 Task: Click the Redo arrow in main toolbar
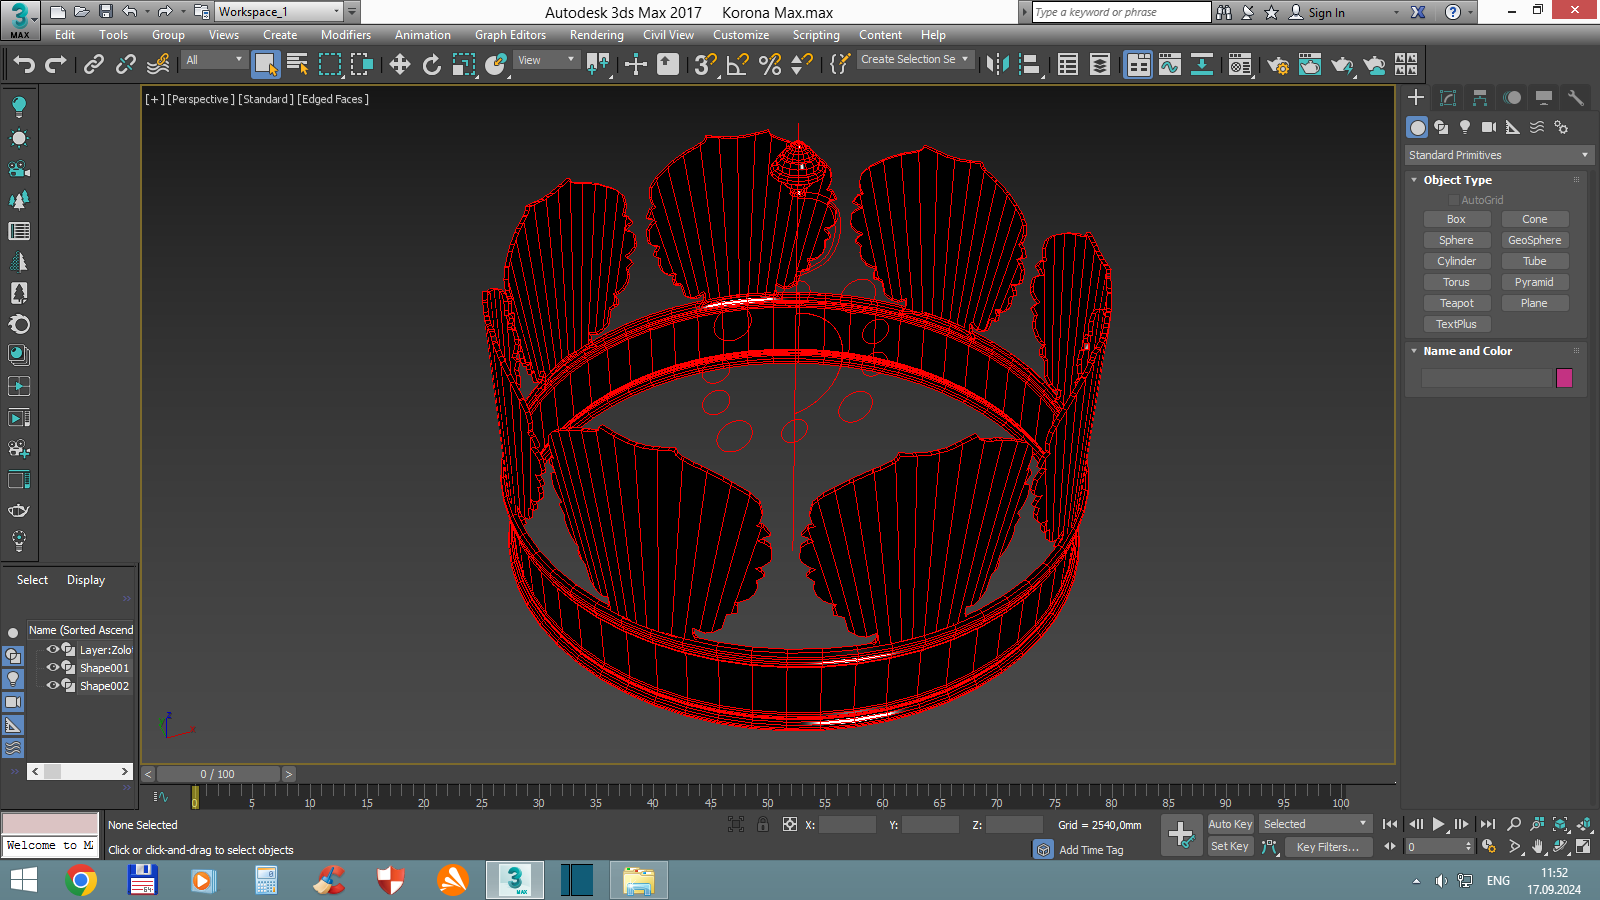pos(56,65)
